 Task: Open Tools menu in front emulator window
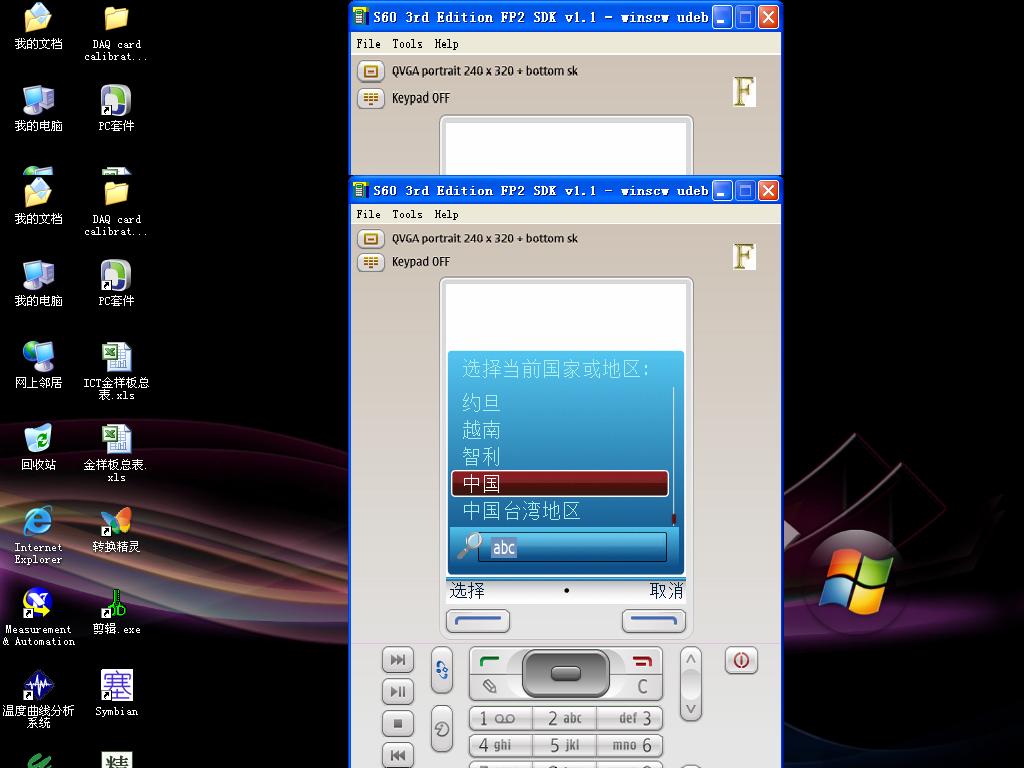(408, 214)
